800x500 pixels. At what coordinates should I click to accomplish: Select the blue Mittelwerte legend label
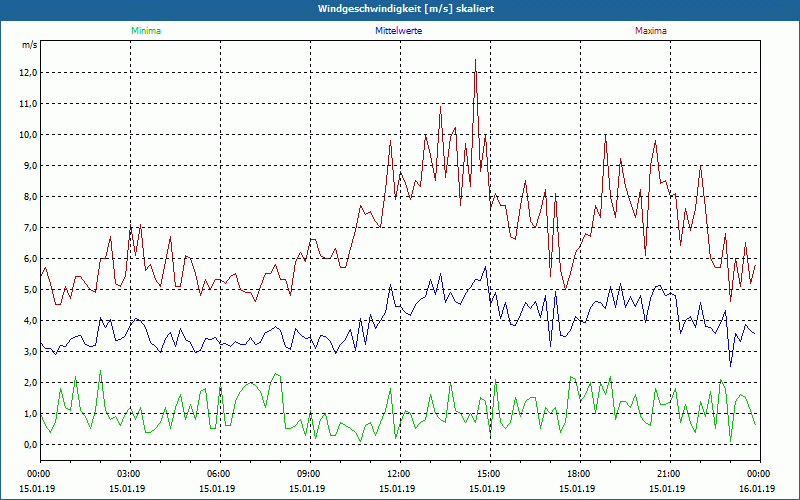(x=398, y=31)
